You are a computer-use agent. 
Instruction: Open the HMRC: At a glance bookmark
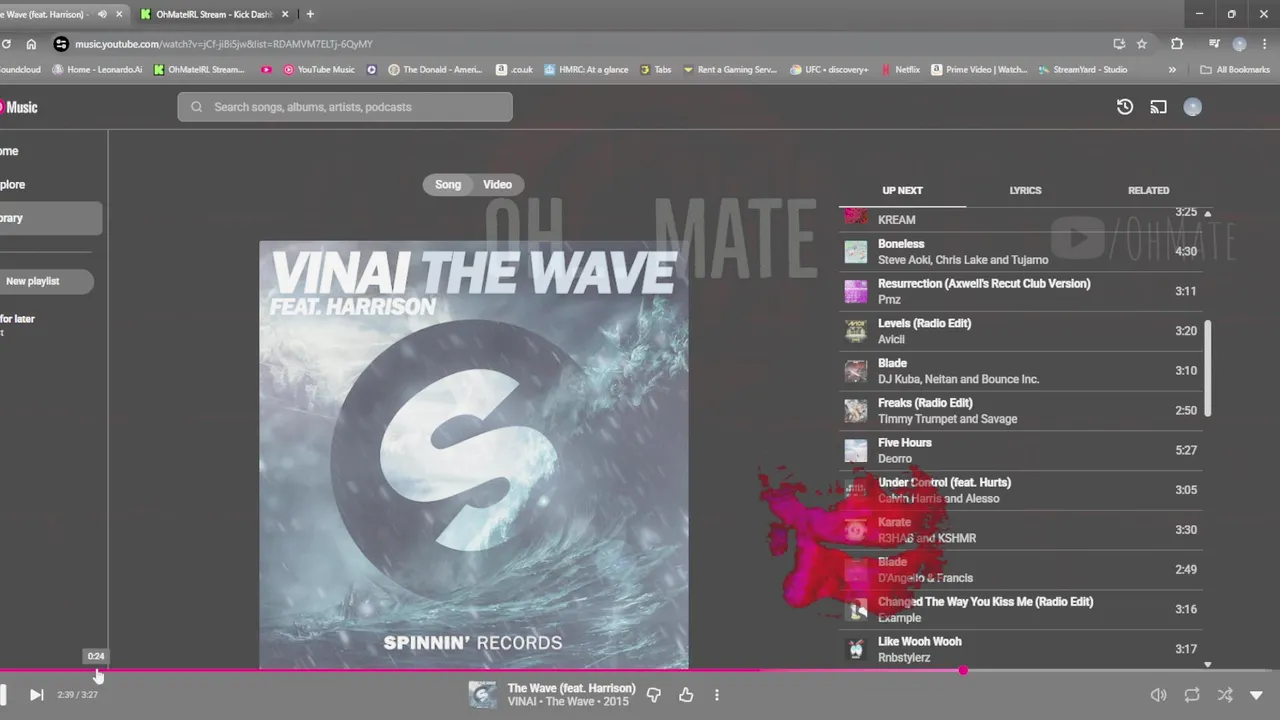click(x=586, y=70)
